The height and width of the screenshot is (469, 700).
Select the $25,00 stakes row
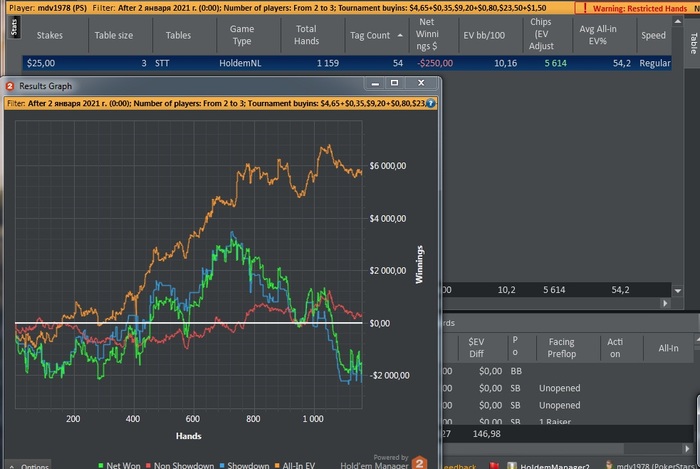347,63
